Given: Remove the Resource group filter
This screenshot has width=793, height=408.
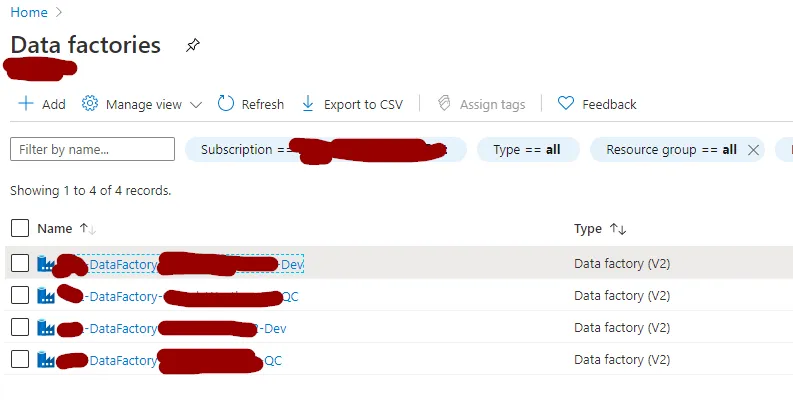Looking at the screenshot, I should click(753, 150).
